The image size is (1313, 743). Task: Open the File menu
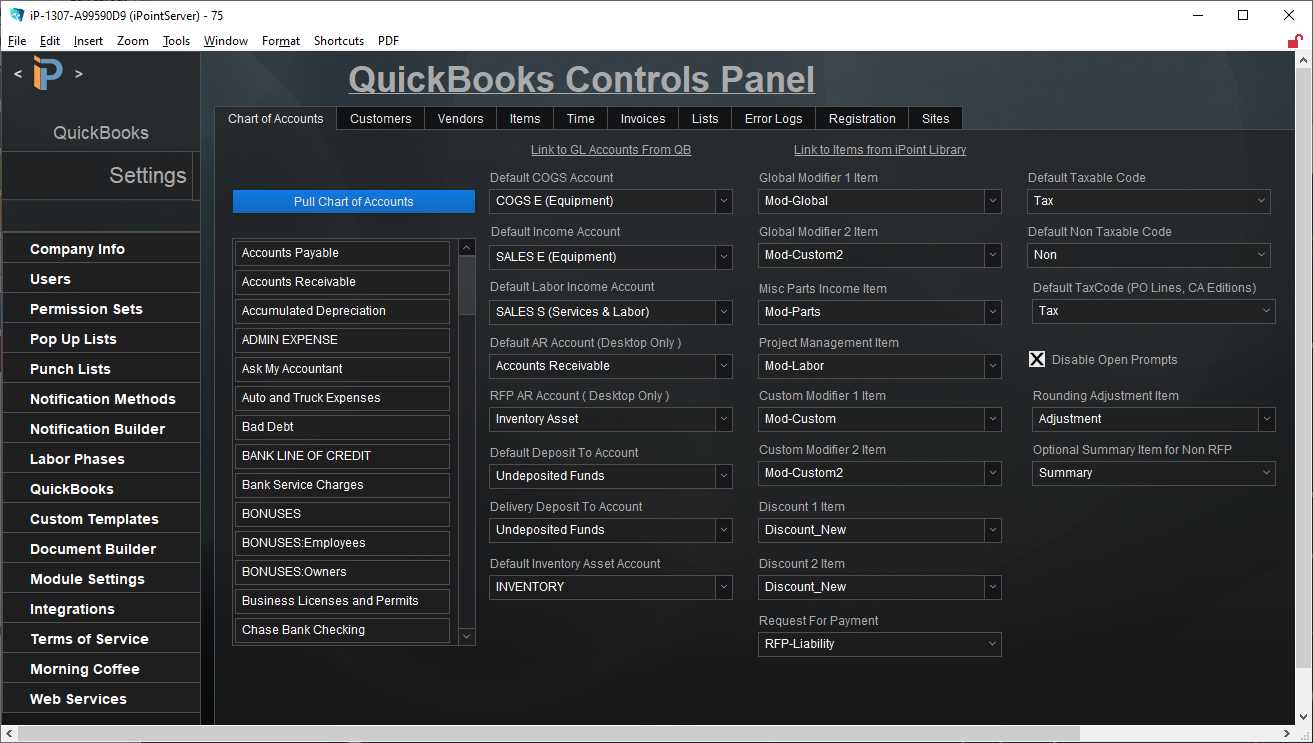point(17,41)
